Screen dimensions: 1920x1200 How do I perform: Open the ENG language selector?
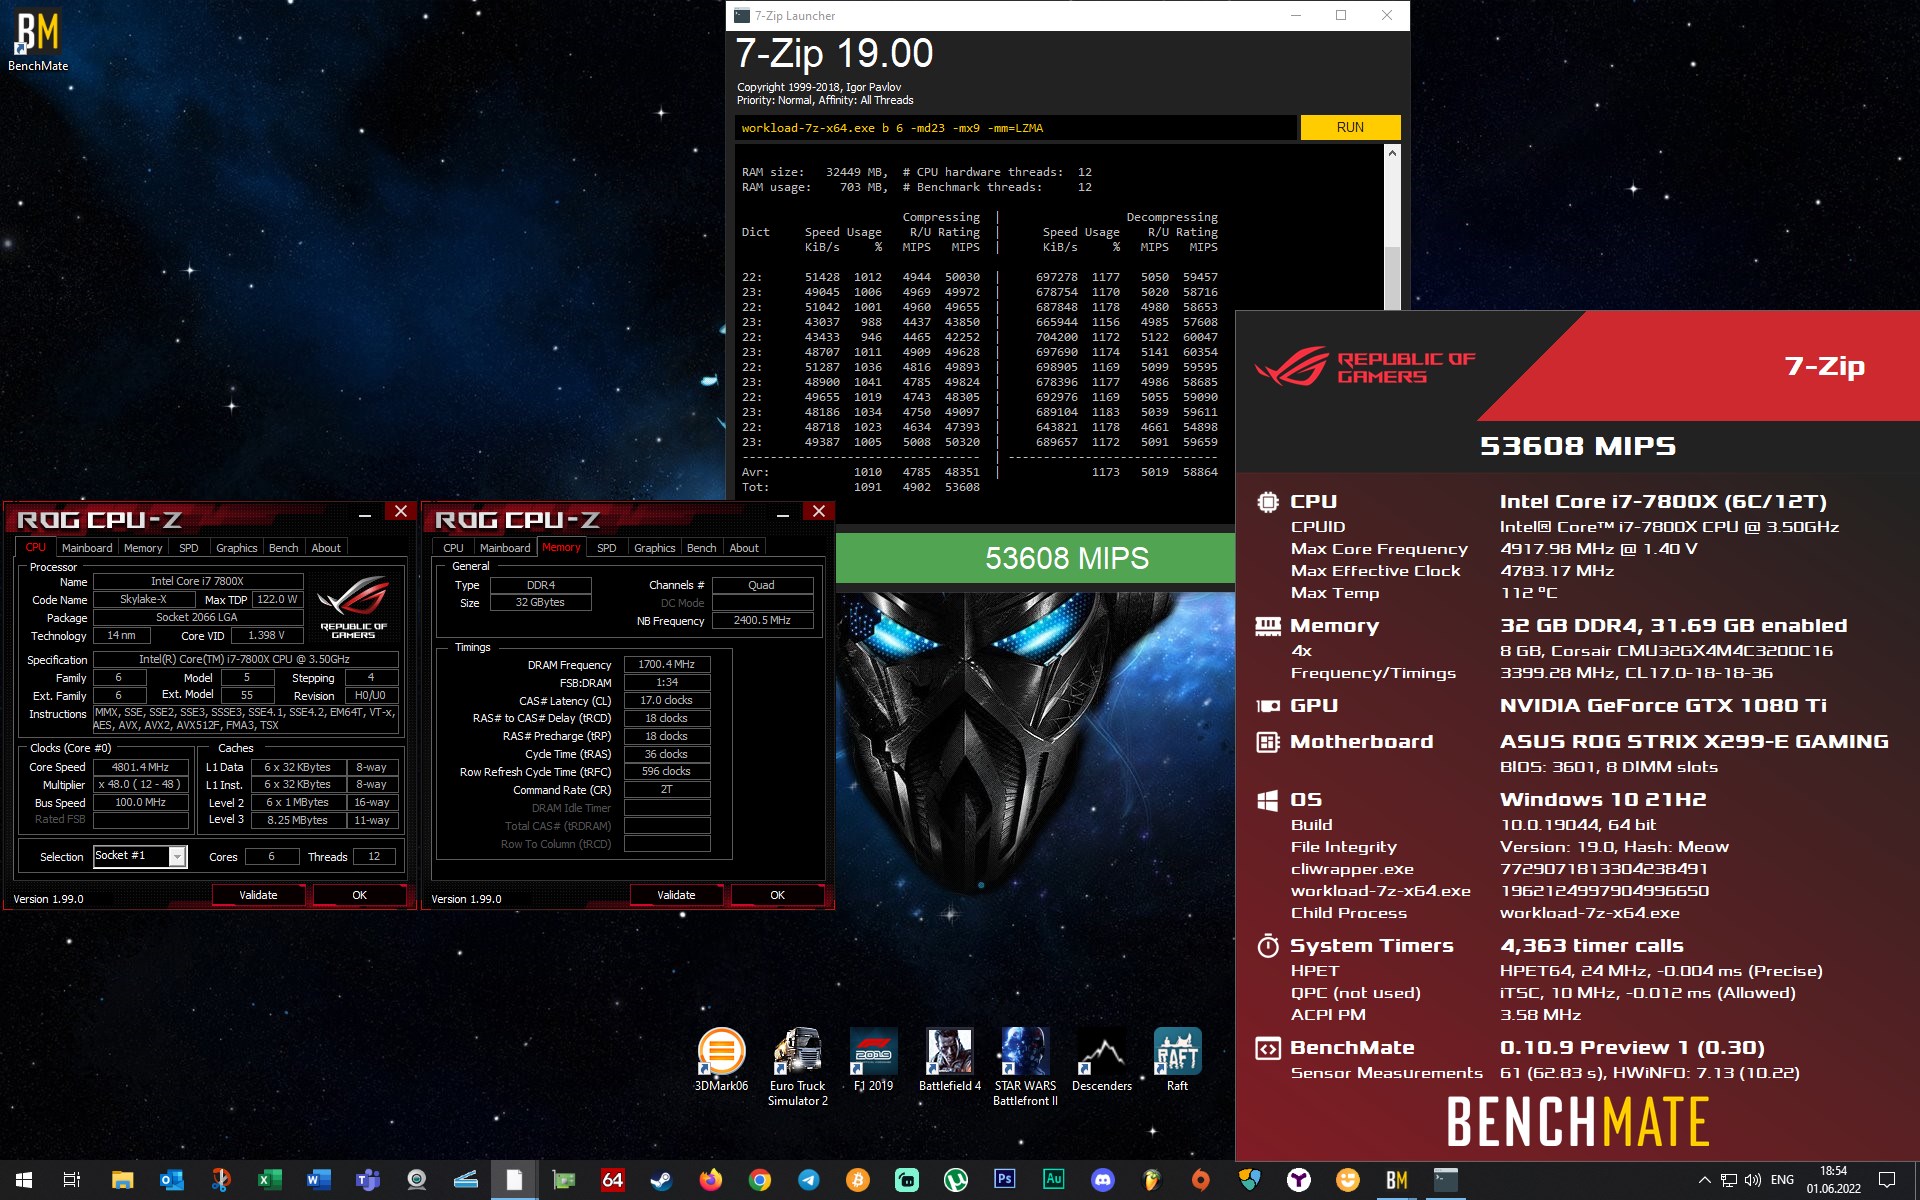point(1782,1180)
